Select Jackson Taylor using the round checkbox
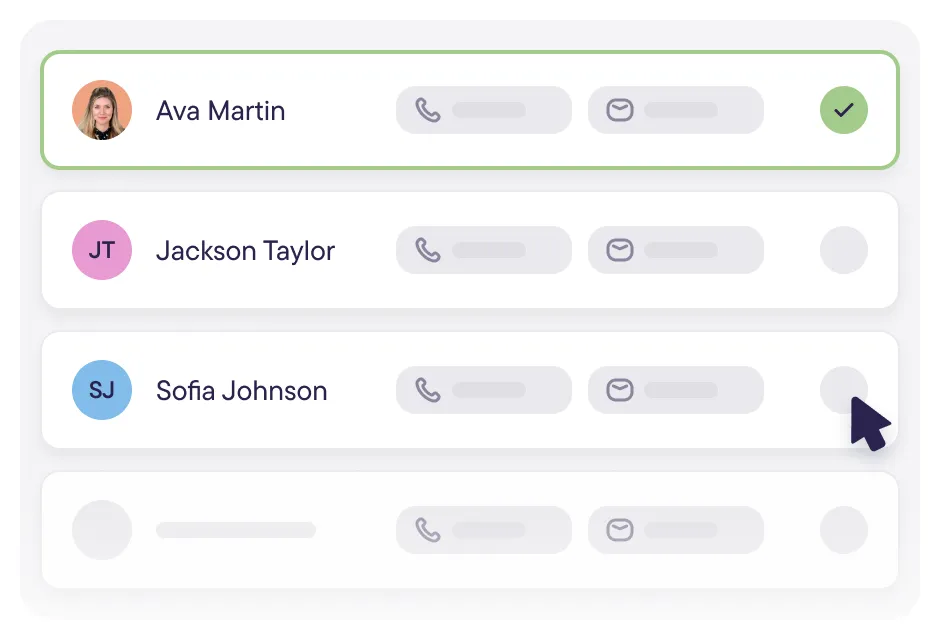The image size is (940, 640). (843, 250)
